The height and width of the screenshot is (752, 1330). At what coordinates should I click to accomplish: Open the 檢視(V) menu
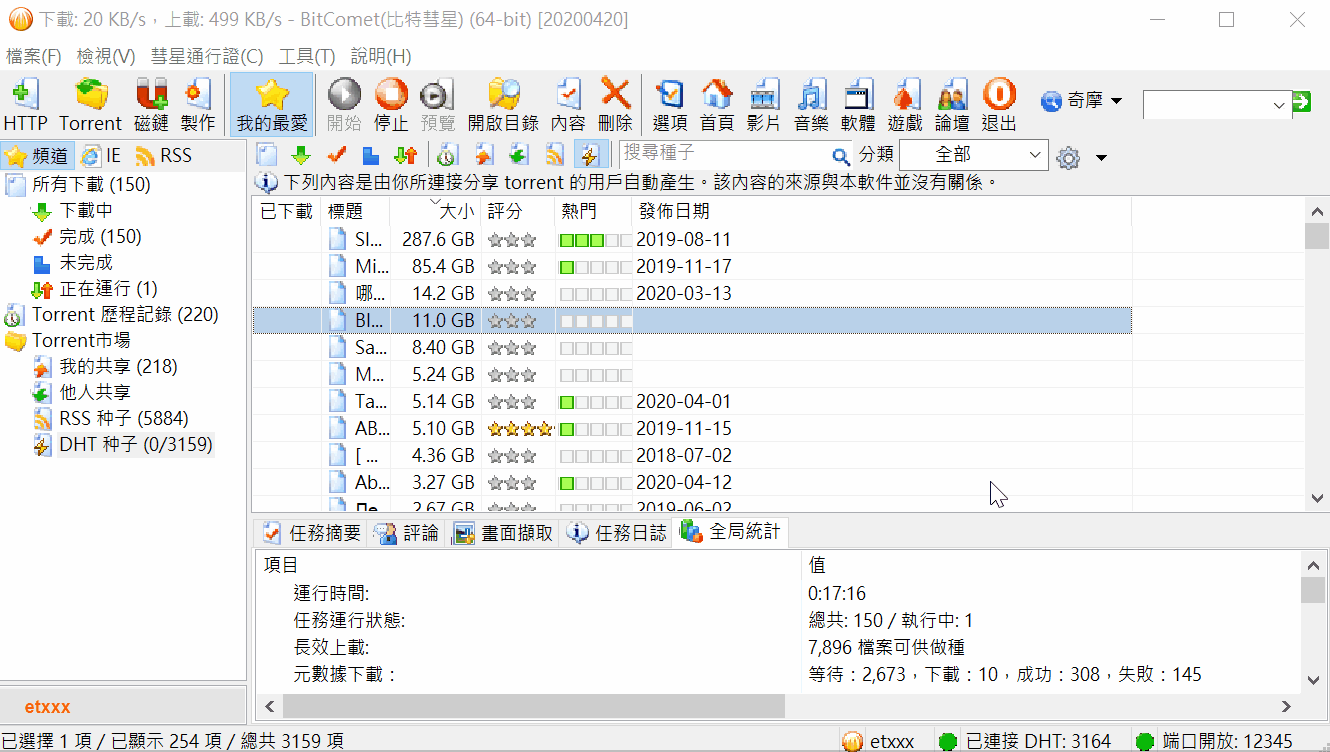click(106, 56)
